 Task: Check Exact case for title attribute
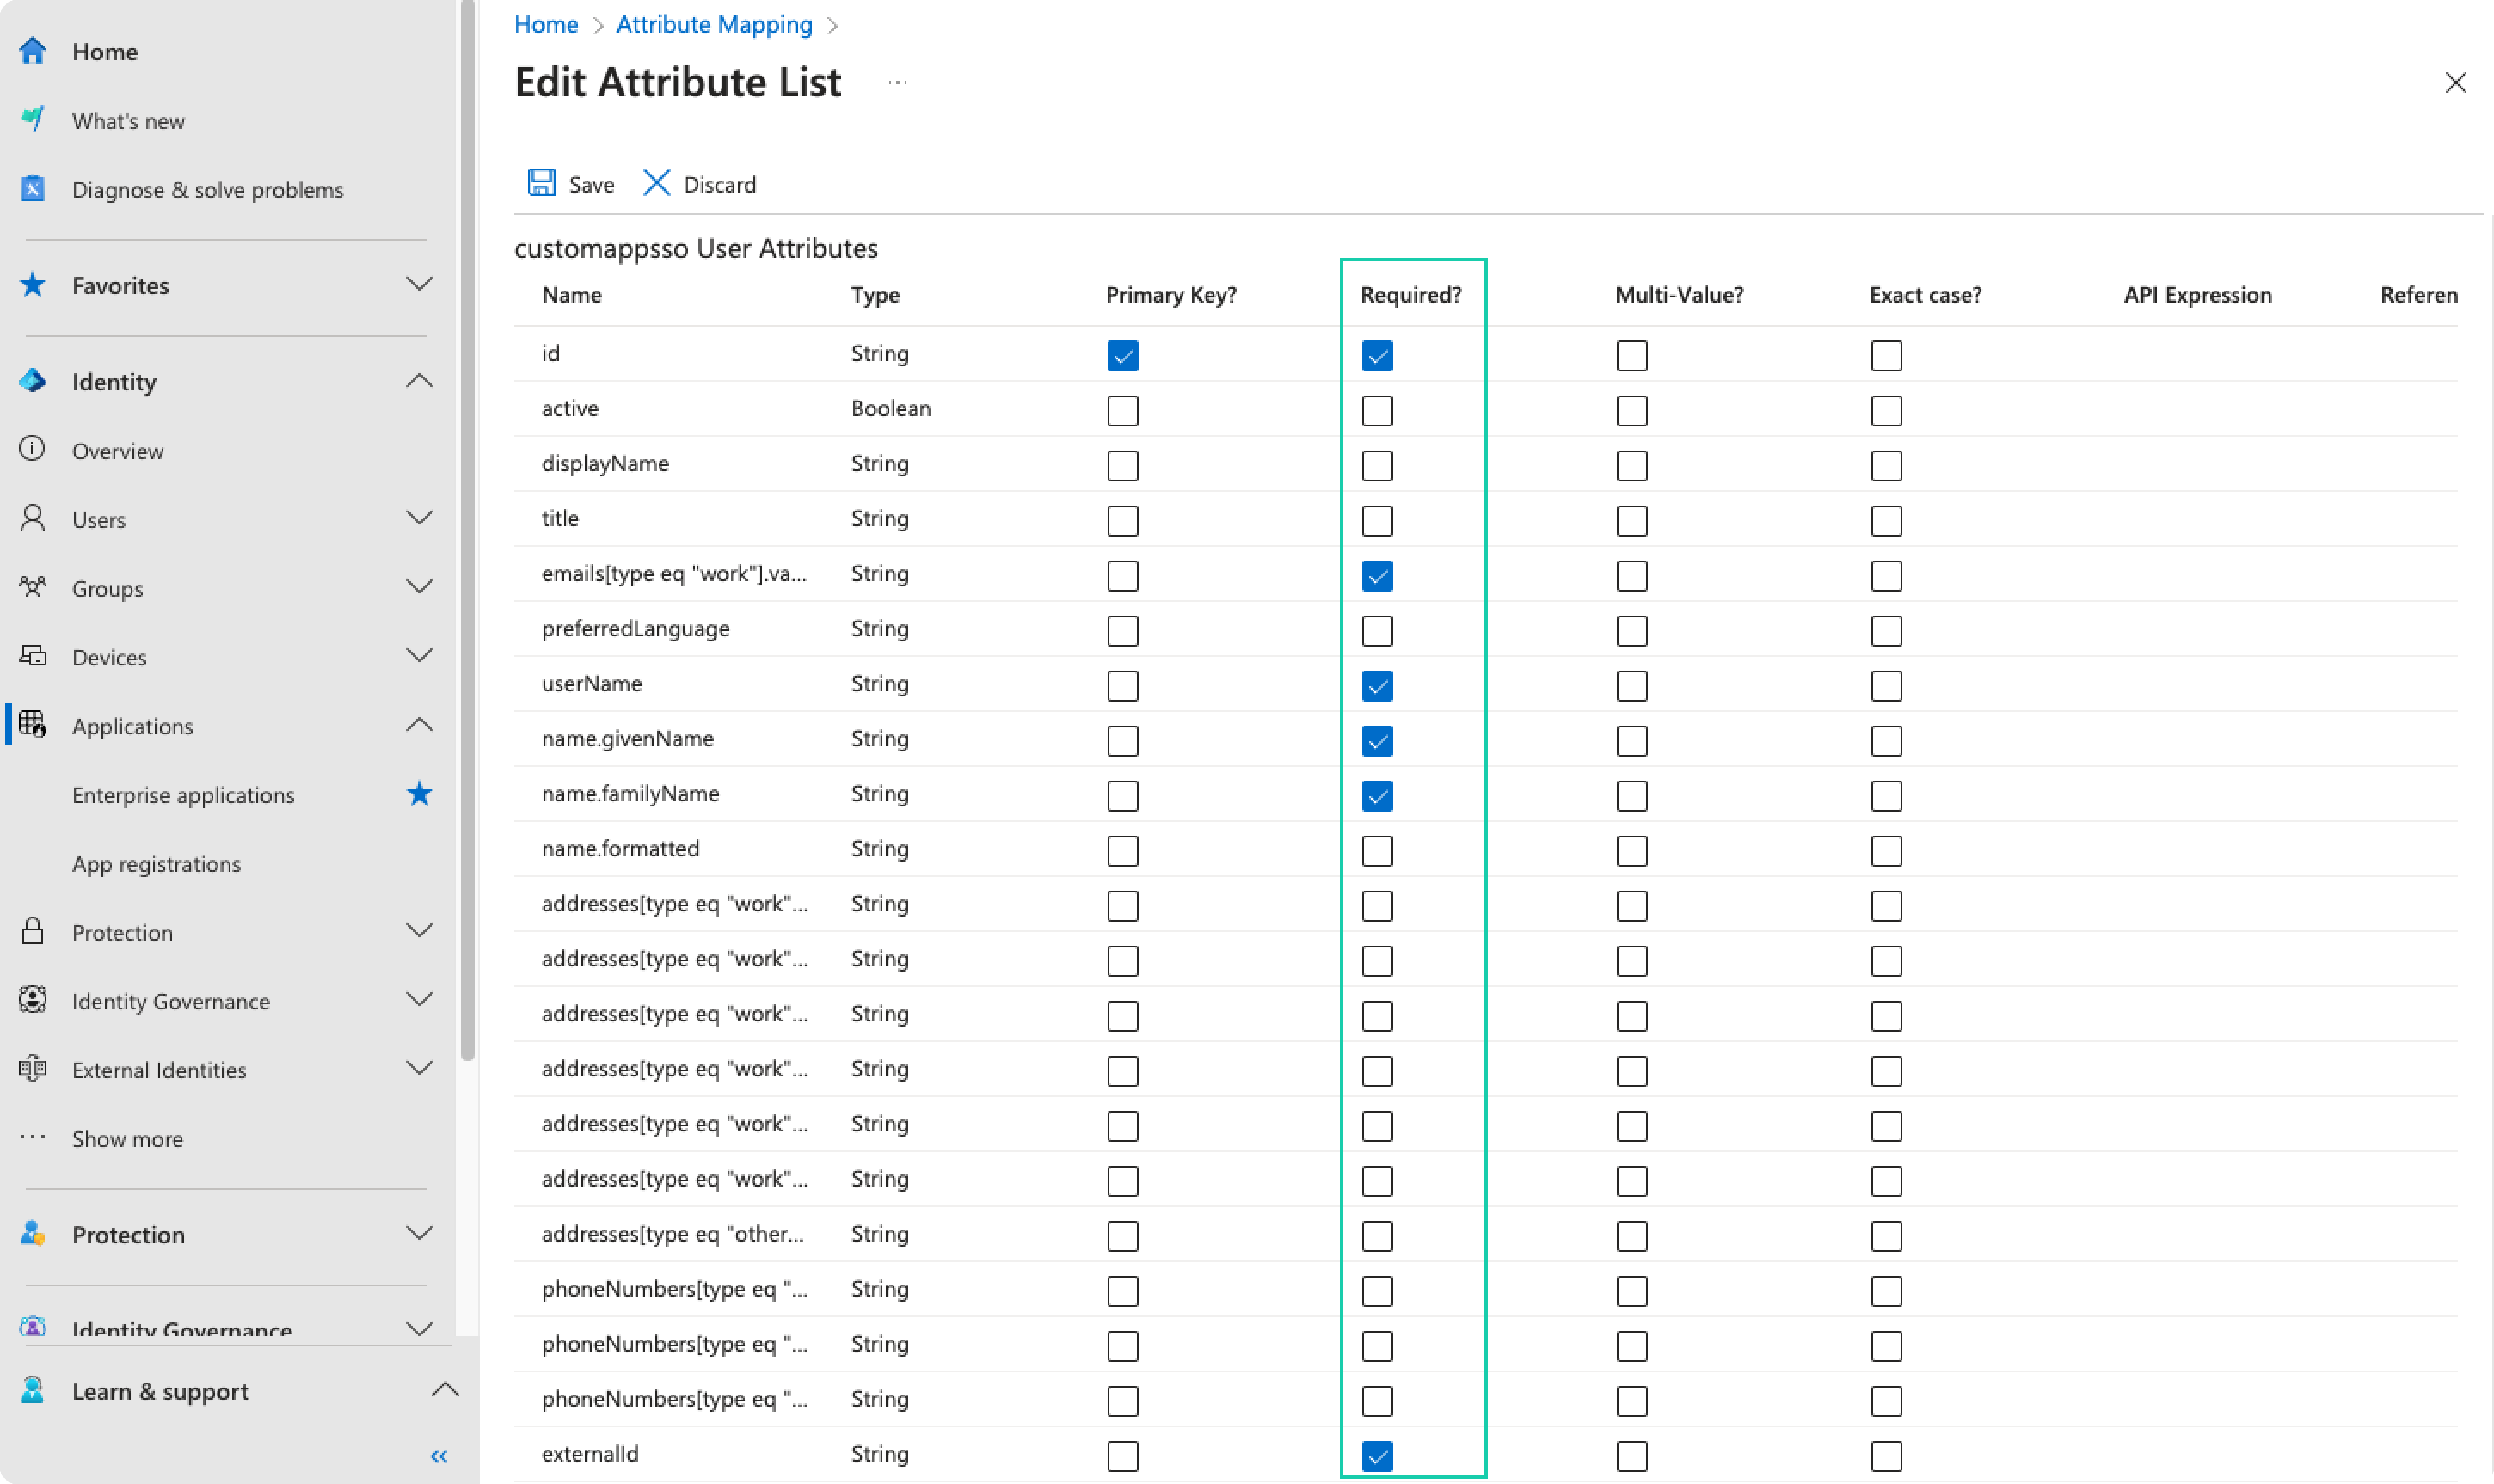pos(1886,521)
